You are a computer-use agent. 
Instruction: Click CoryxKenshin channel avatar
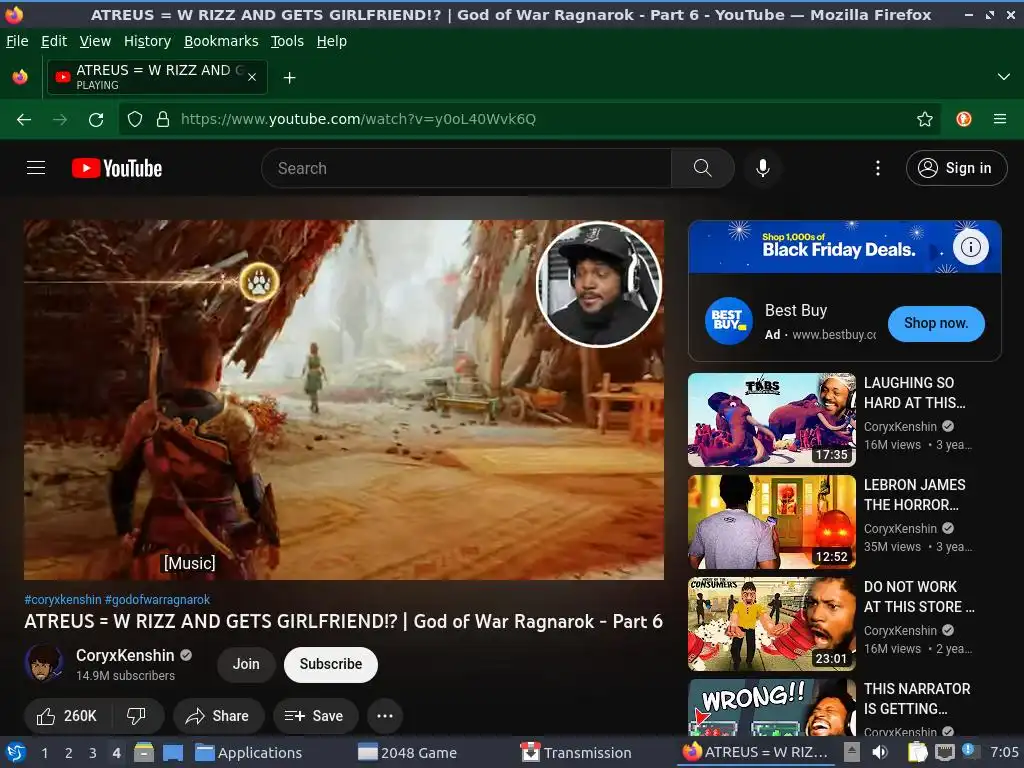tap(44, 664)
